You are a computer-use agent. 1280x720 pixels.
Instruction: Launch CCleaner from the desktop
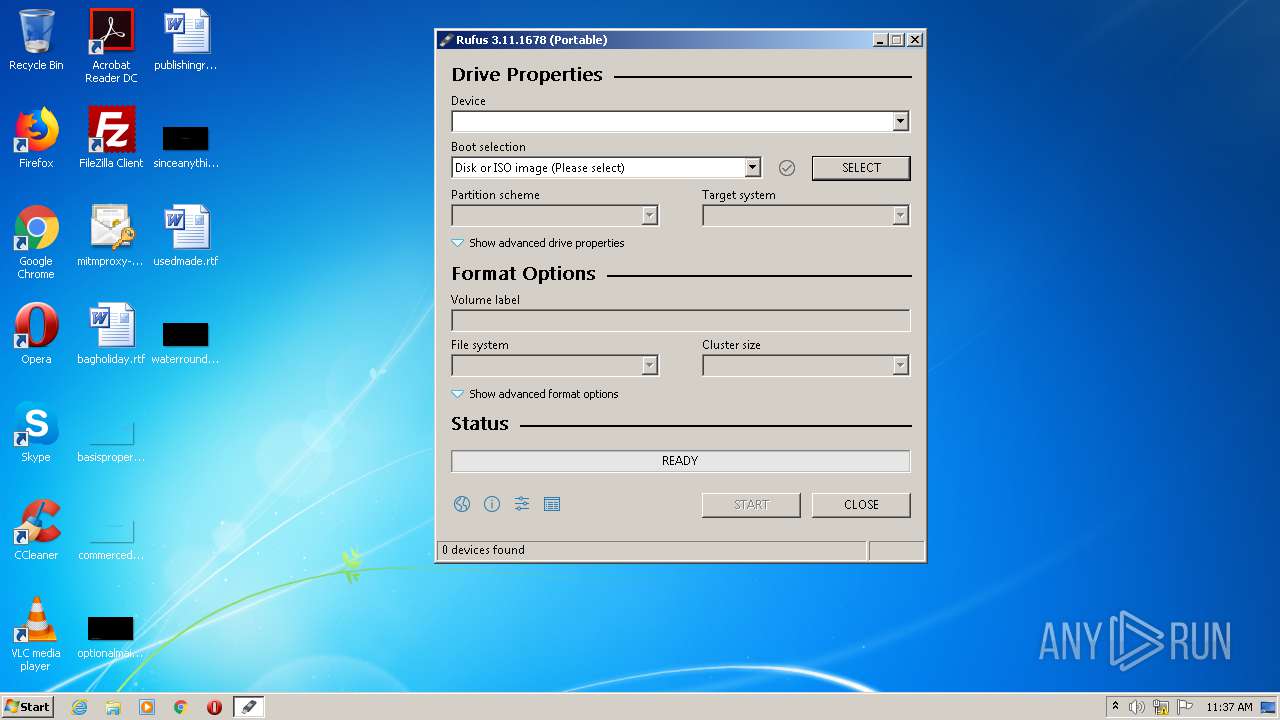[x=36, y=530]
